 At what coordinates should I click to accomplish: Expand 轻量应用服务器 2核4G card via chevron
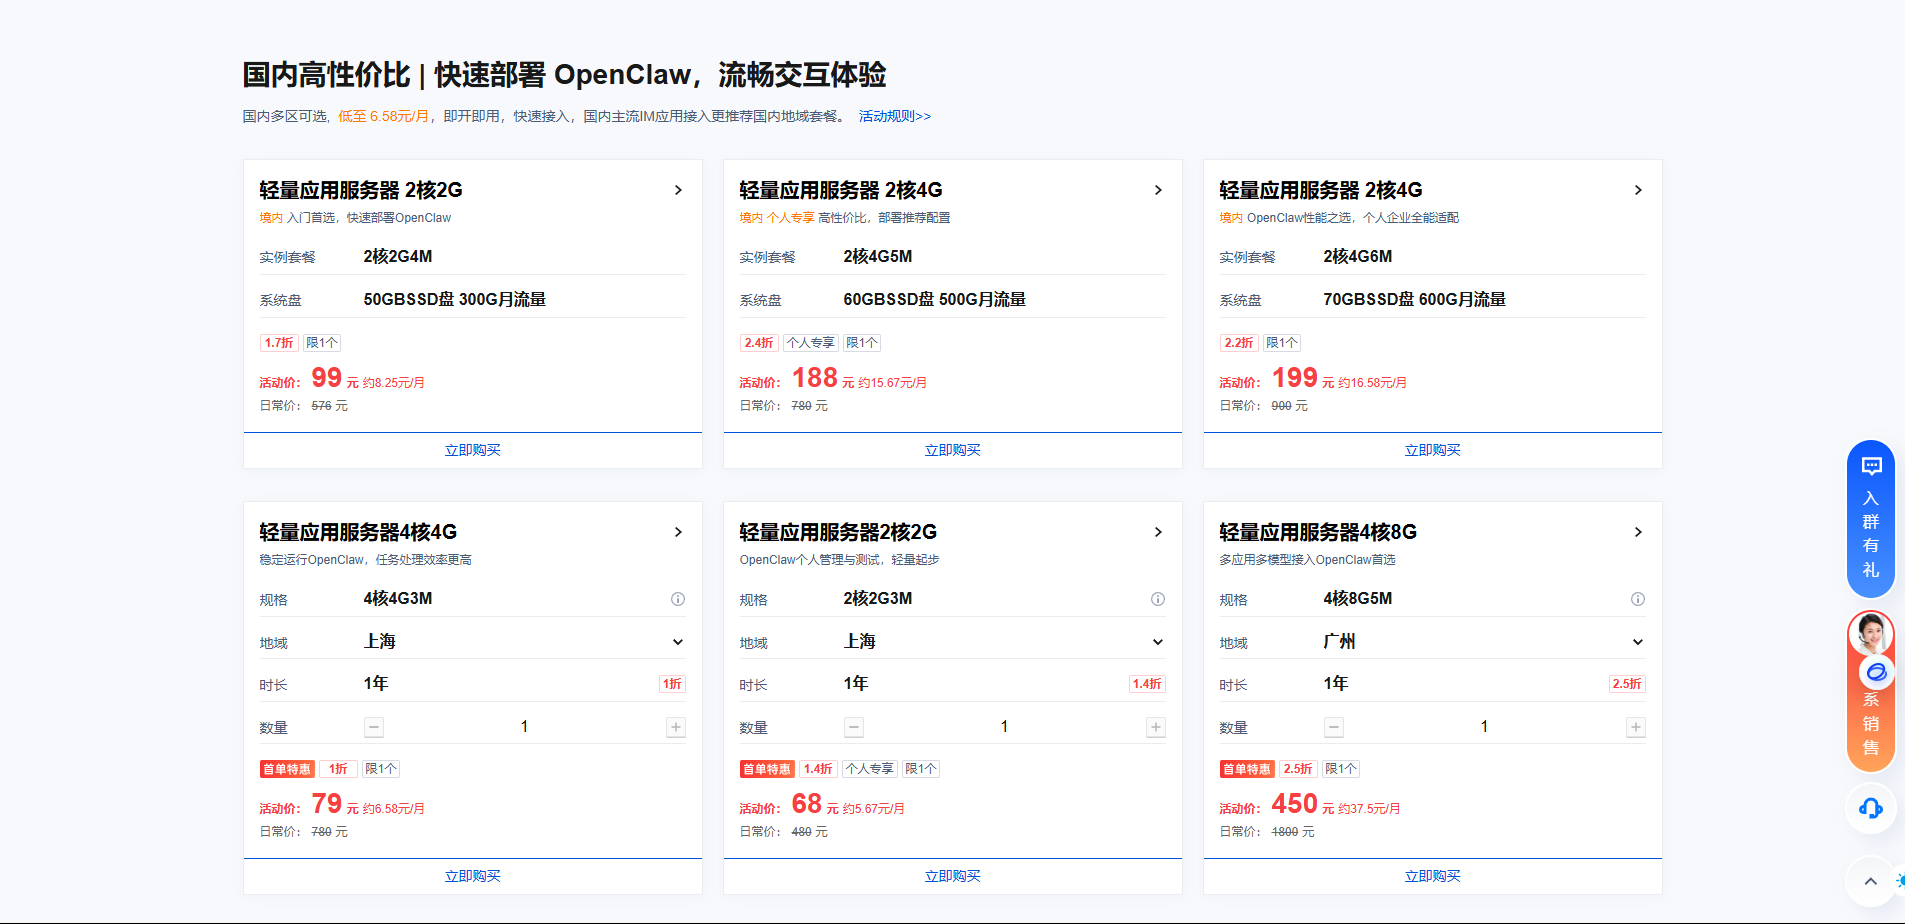coord(1157,189)
